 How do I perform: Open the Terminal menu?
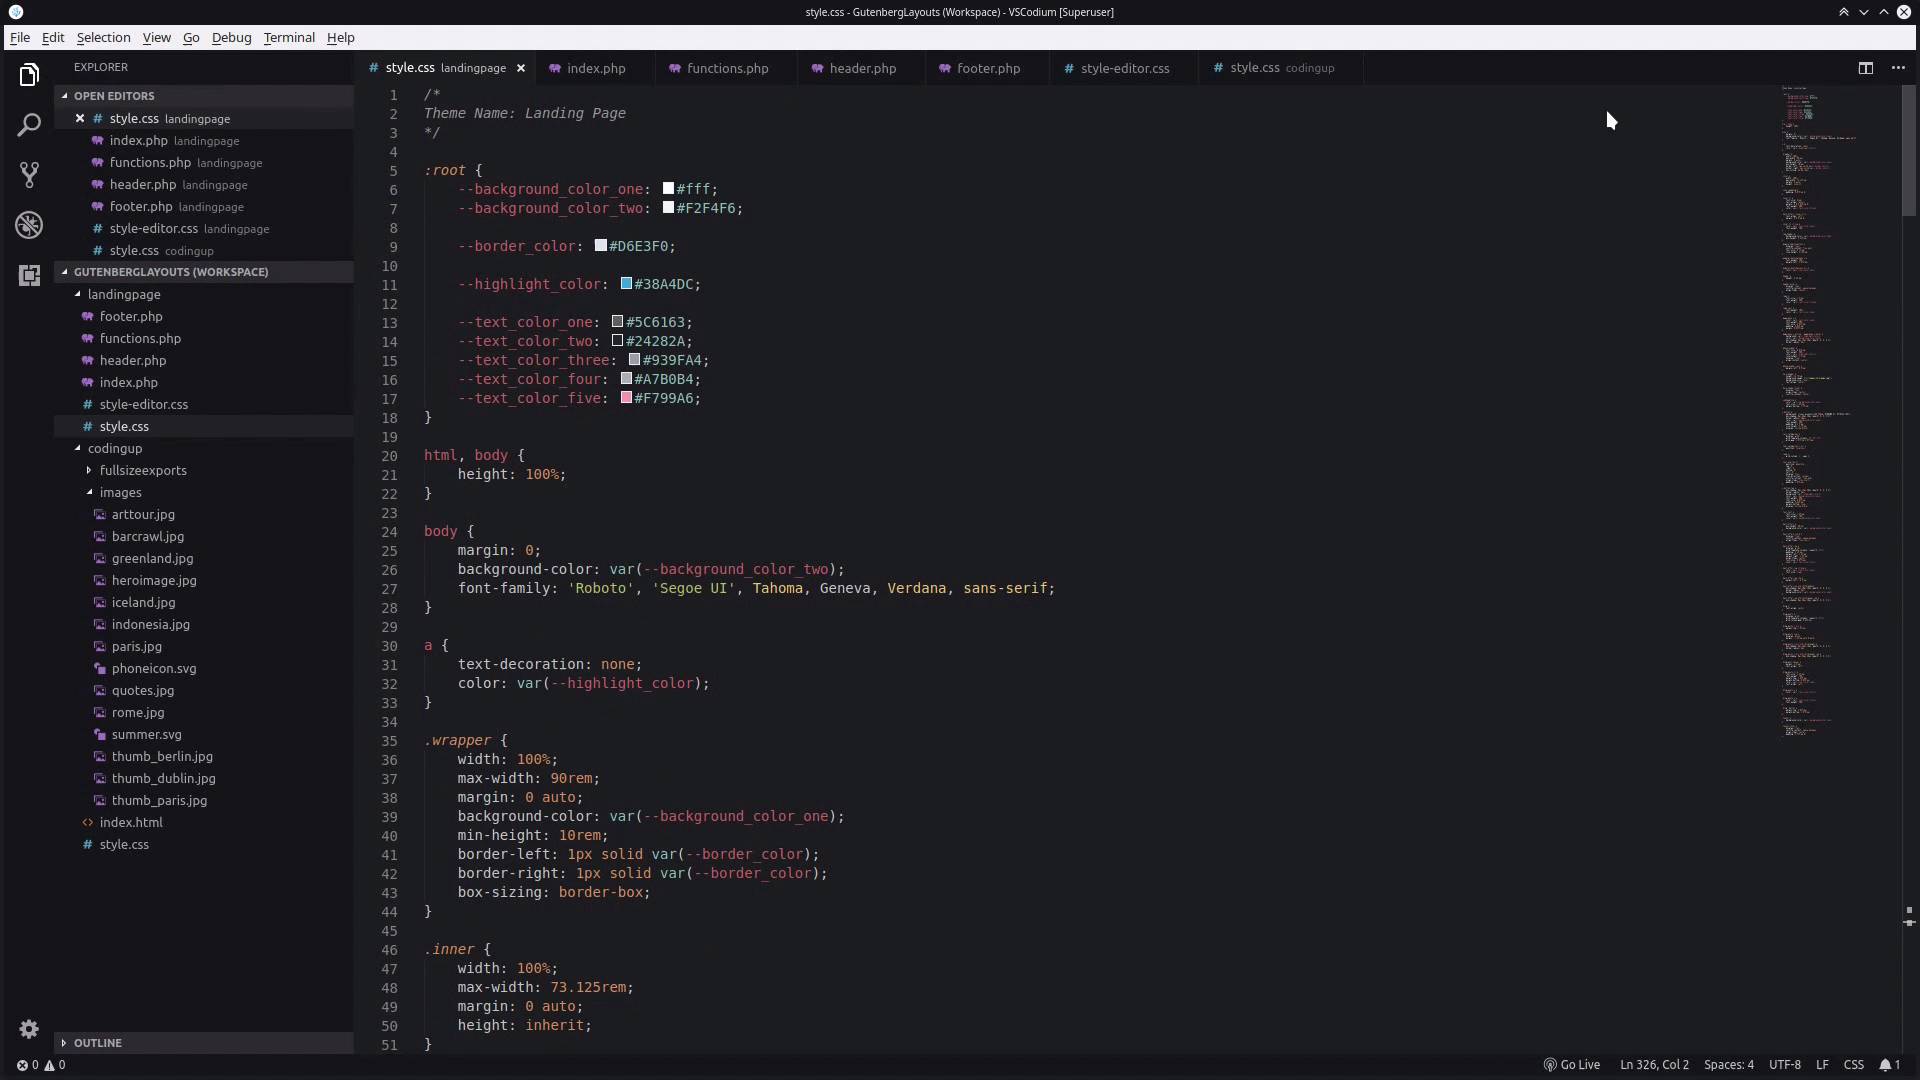coord(289,37)
